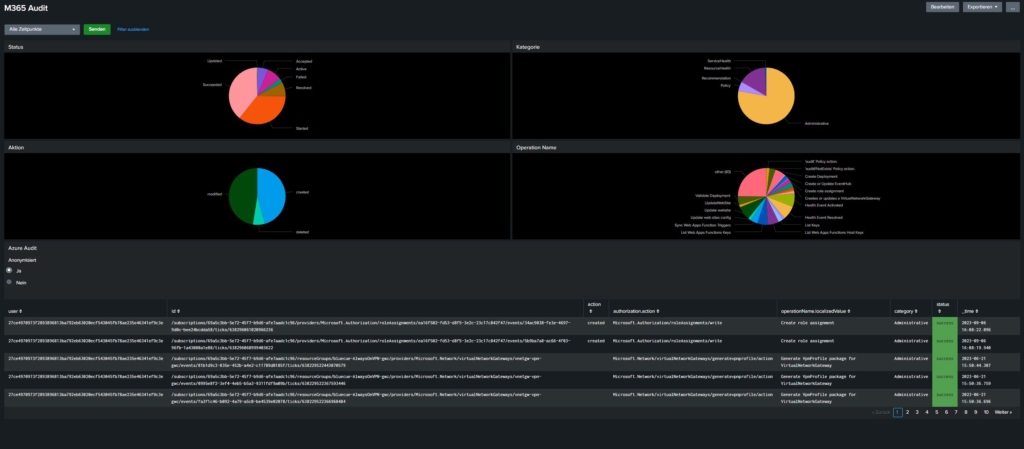Sort table by the category column header

(905, 311)
